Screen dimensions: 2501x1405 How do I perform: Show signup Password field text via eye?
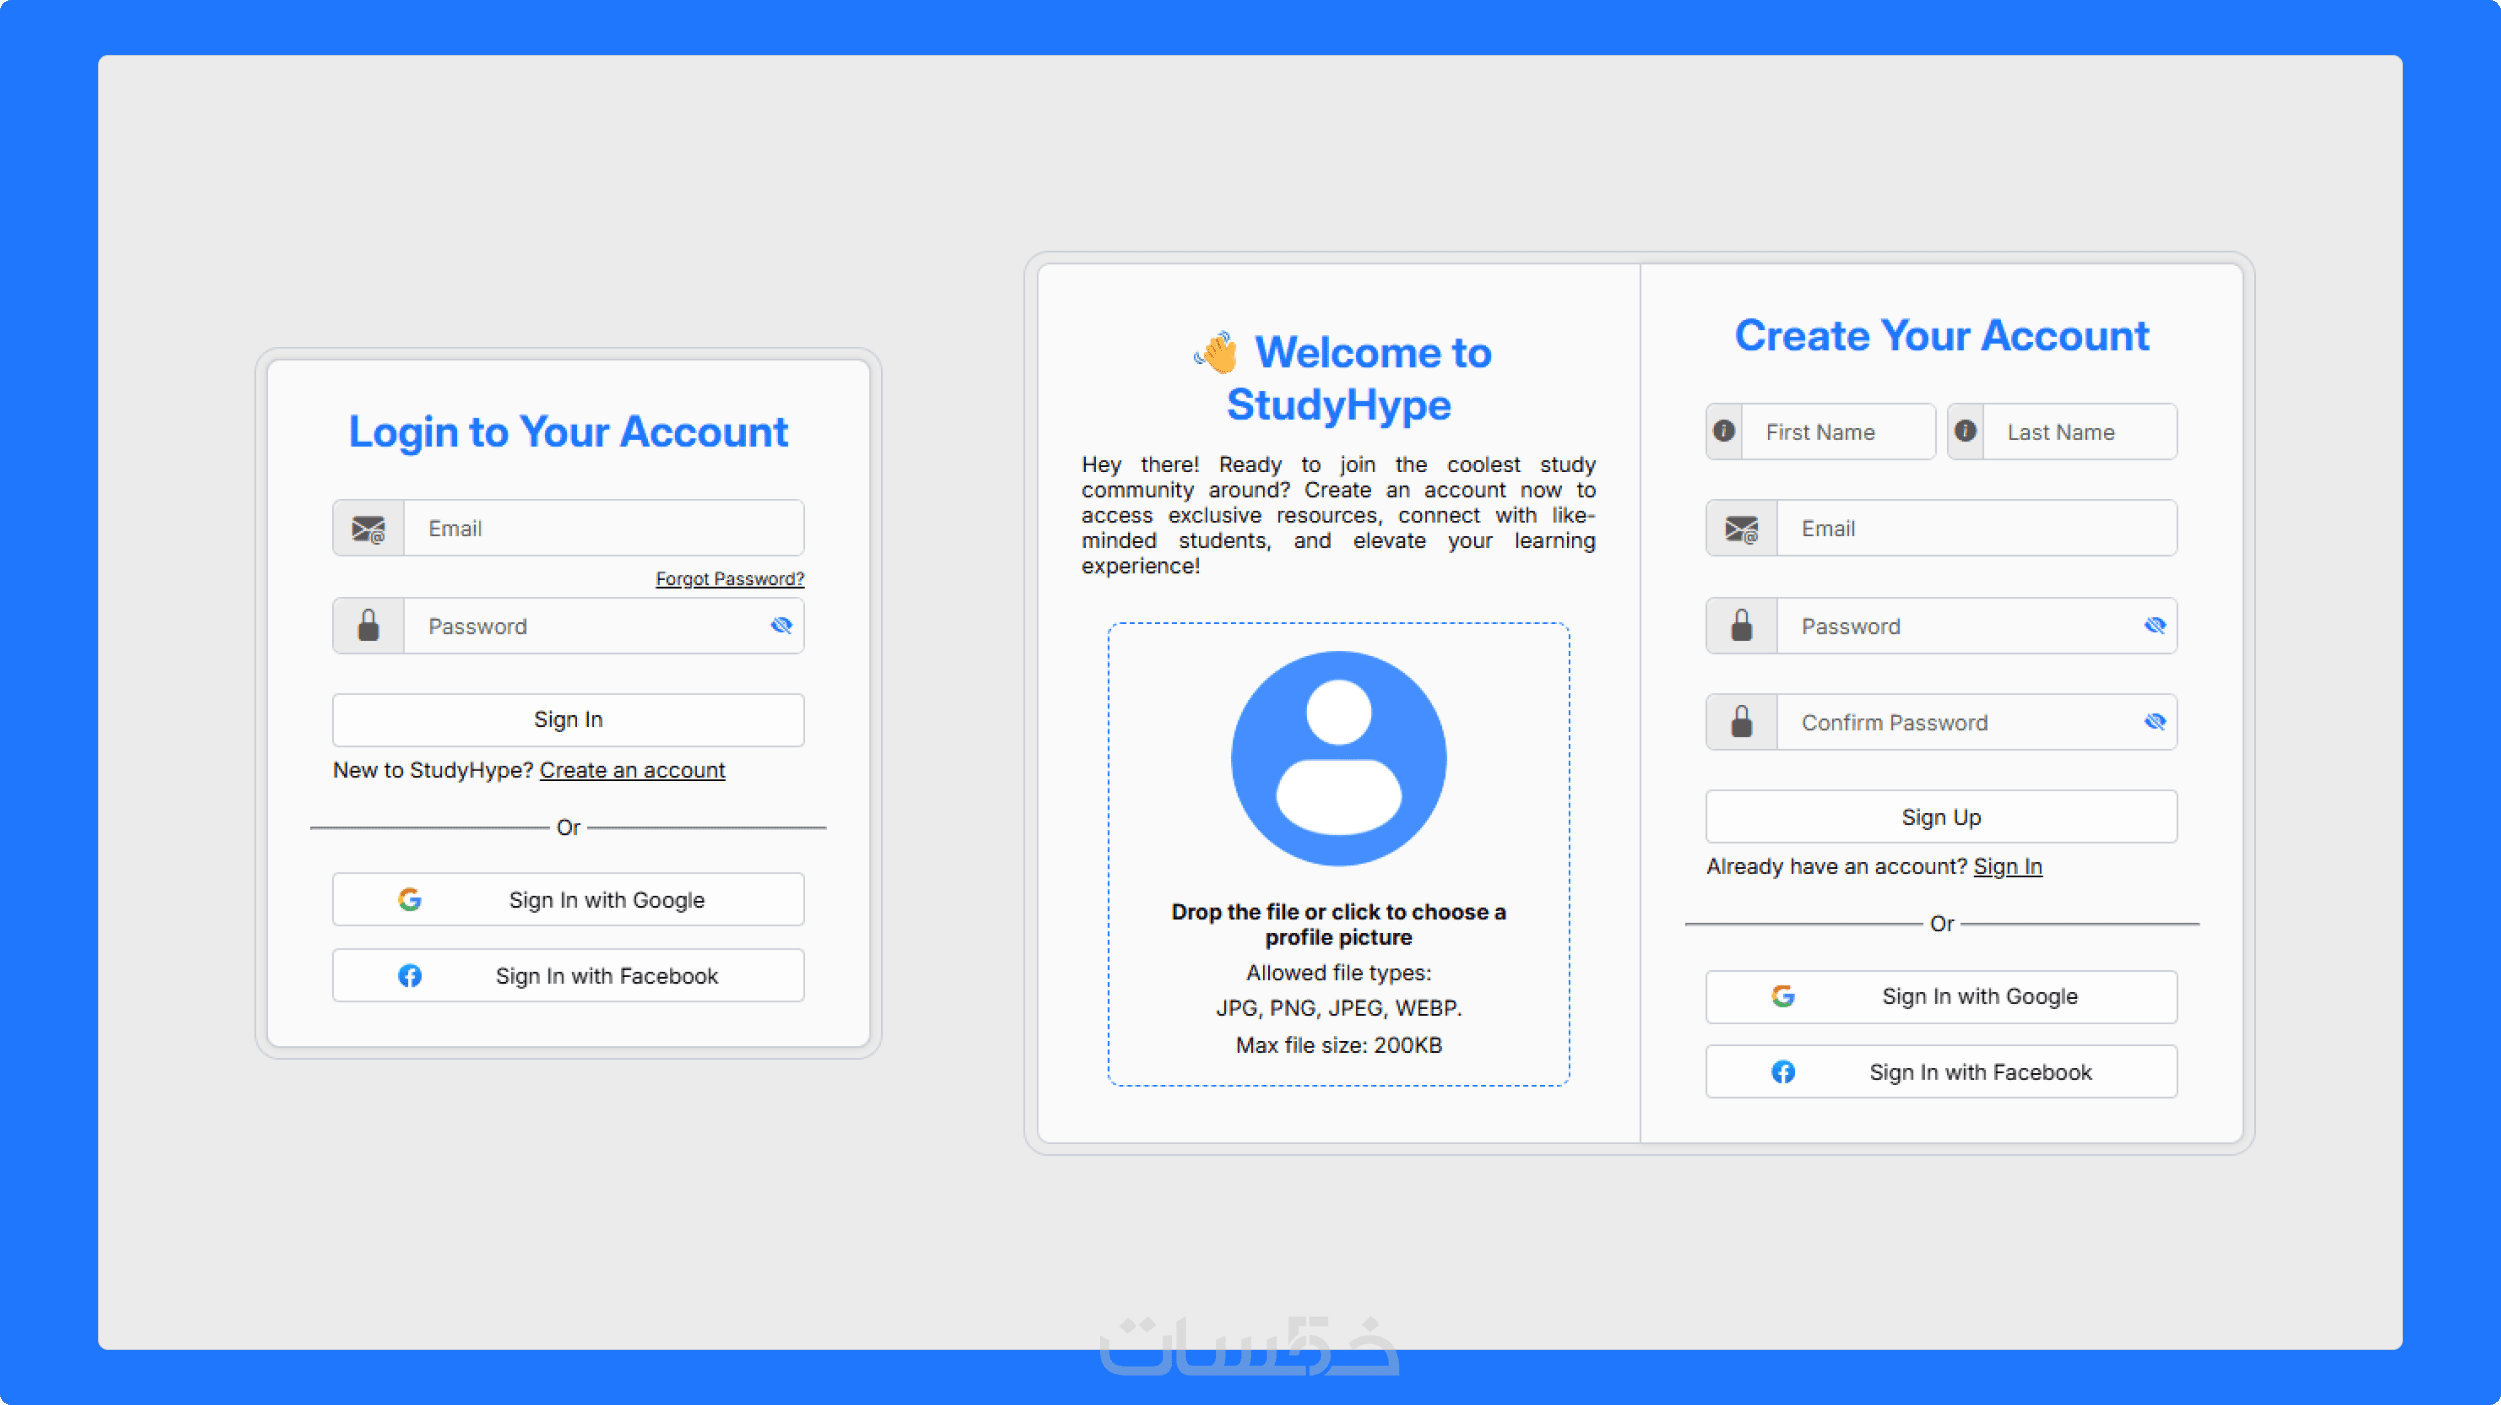[2154, 626]
